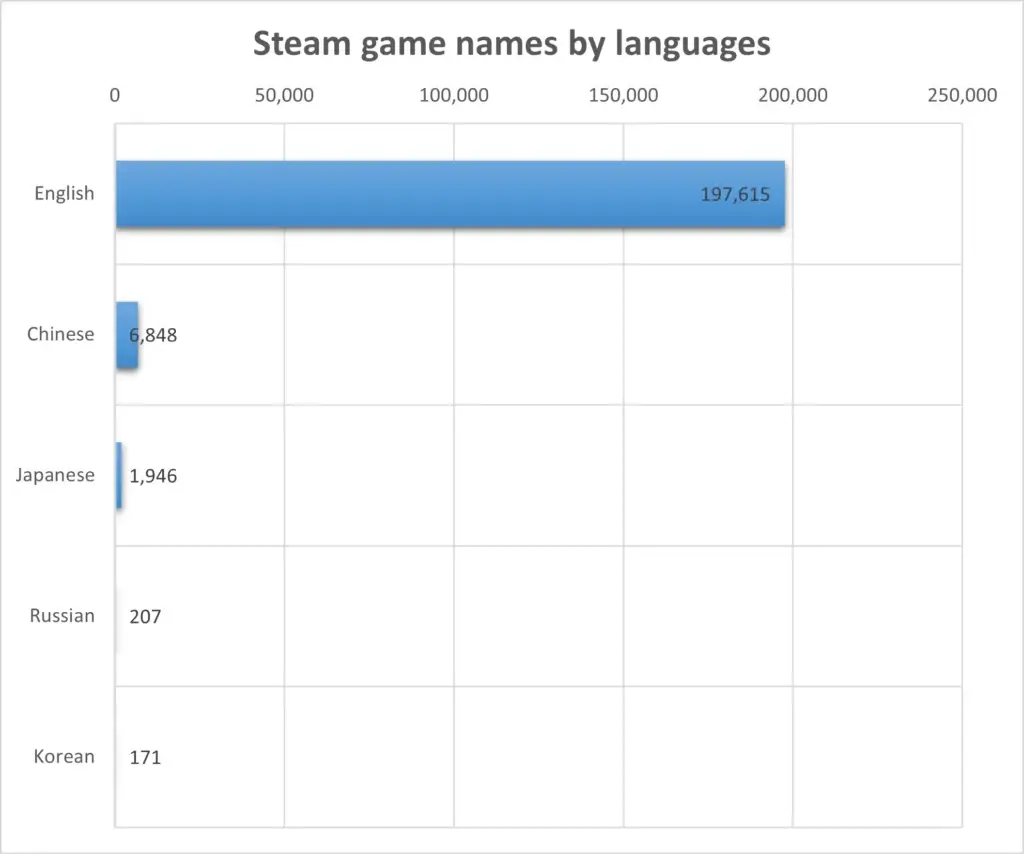
Task: Select the 250,000 axis tick label
Action: (962, 96)
